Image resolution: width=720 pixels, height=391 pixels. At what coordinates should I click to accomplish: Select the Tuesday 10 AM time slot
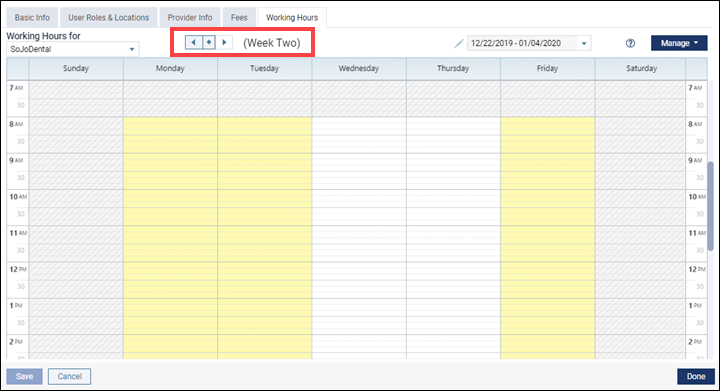pos(264,199)
